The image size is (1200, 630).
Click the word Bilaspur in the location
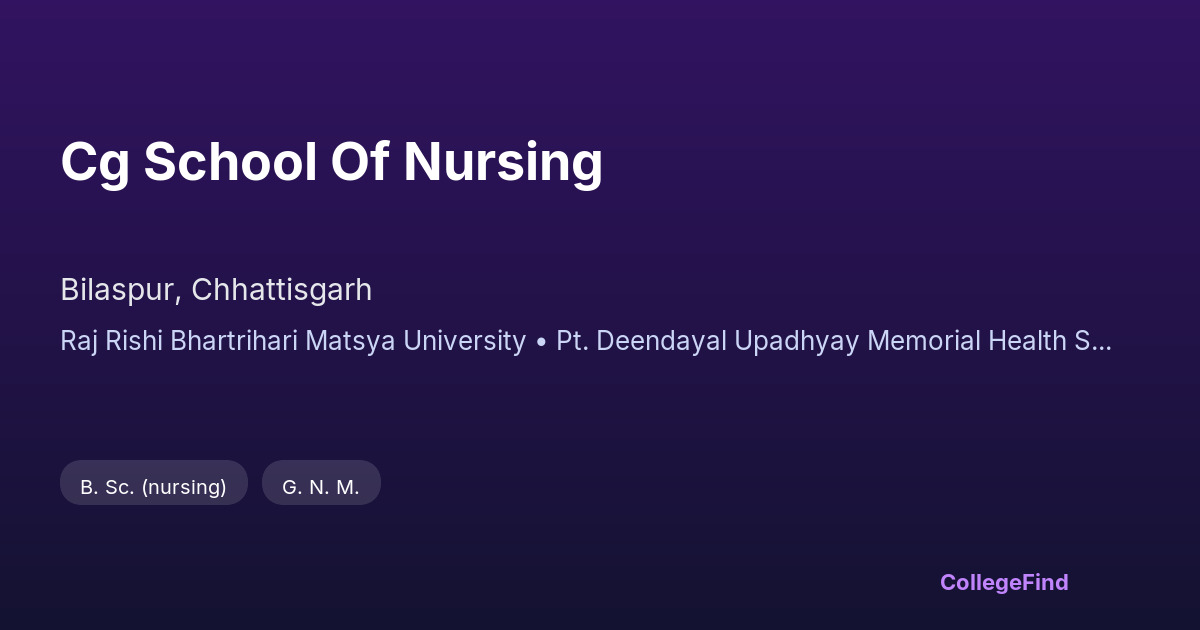(119, 290)
